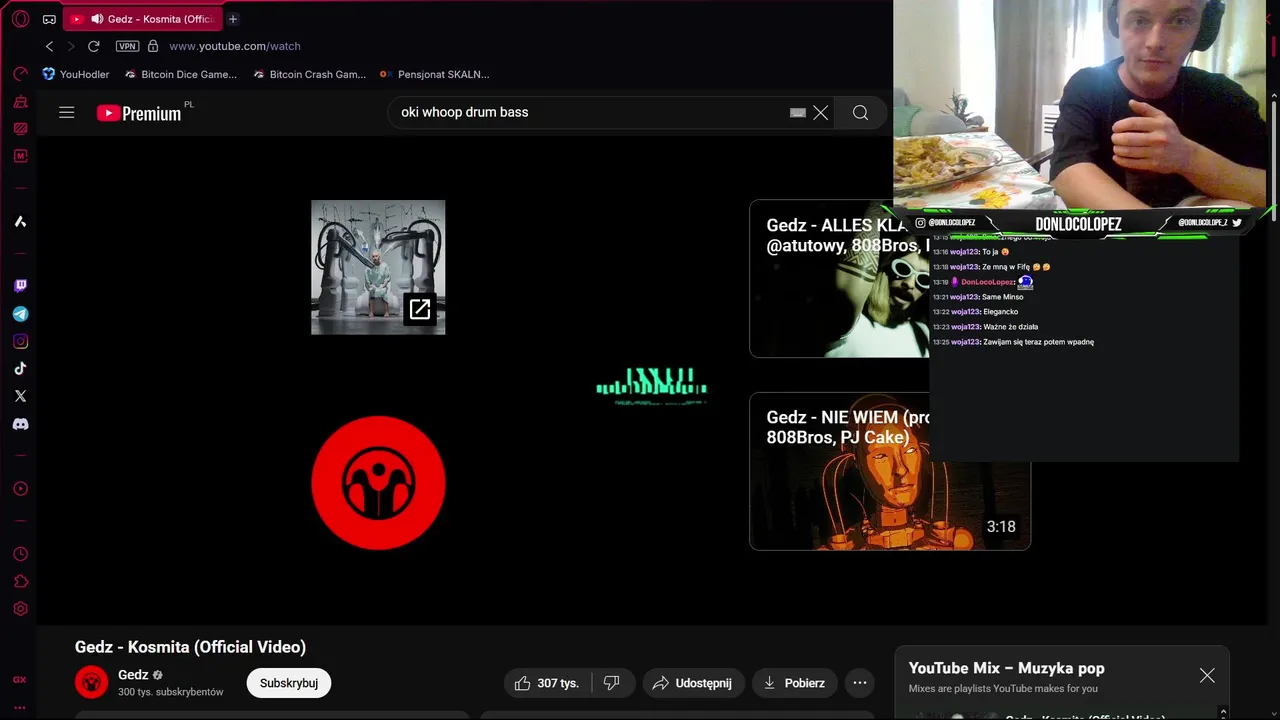Open the Bitcoin Crash Game bookmark
Viewport: 1280px width, 720px height.
pos(309,74)
